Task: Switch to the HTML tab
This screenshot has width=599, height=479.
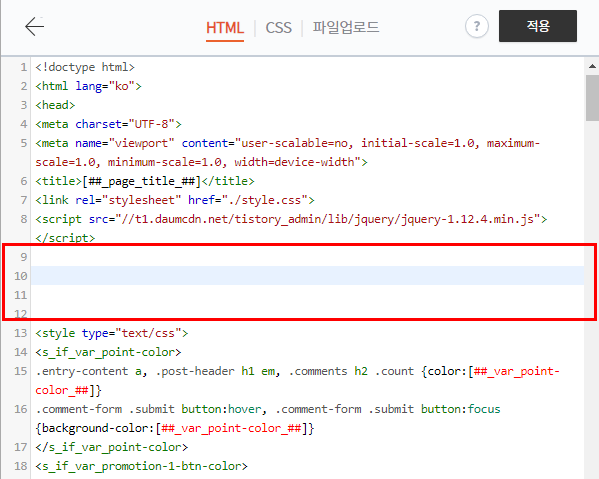Action: [x=225, y=28]
